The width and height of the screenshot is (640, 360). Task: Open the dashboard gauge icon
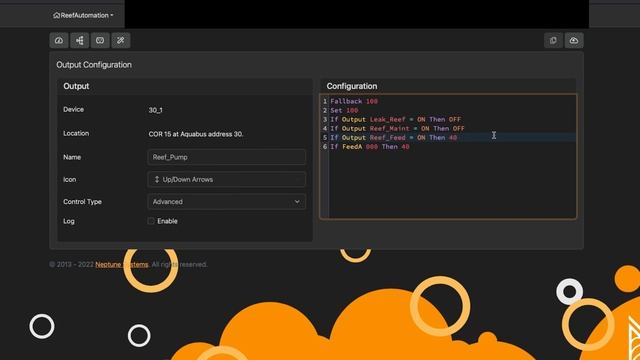(x=59, y=40)
